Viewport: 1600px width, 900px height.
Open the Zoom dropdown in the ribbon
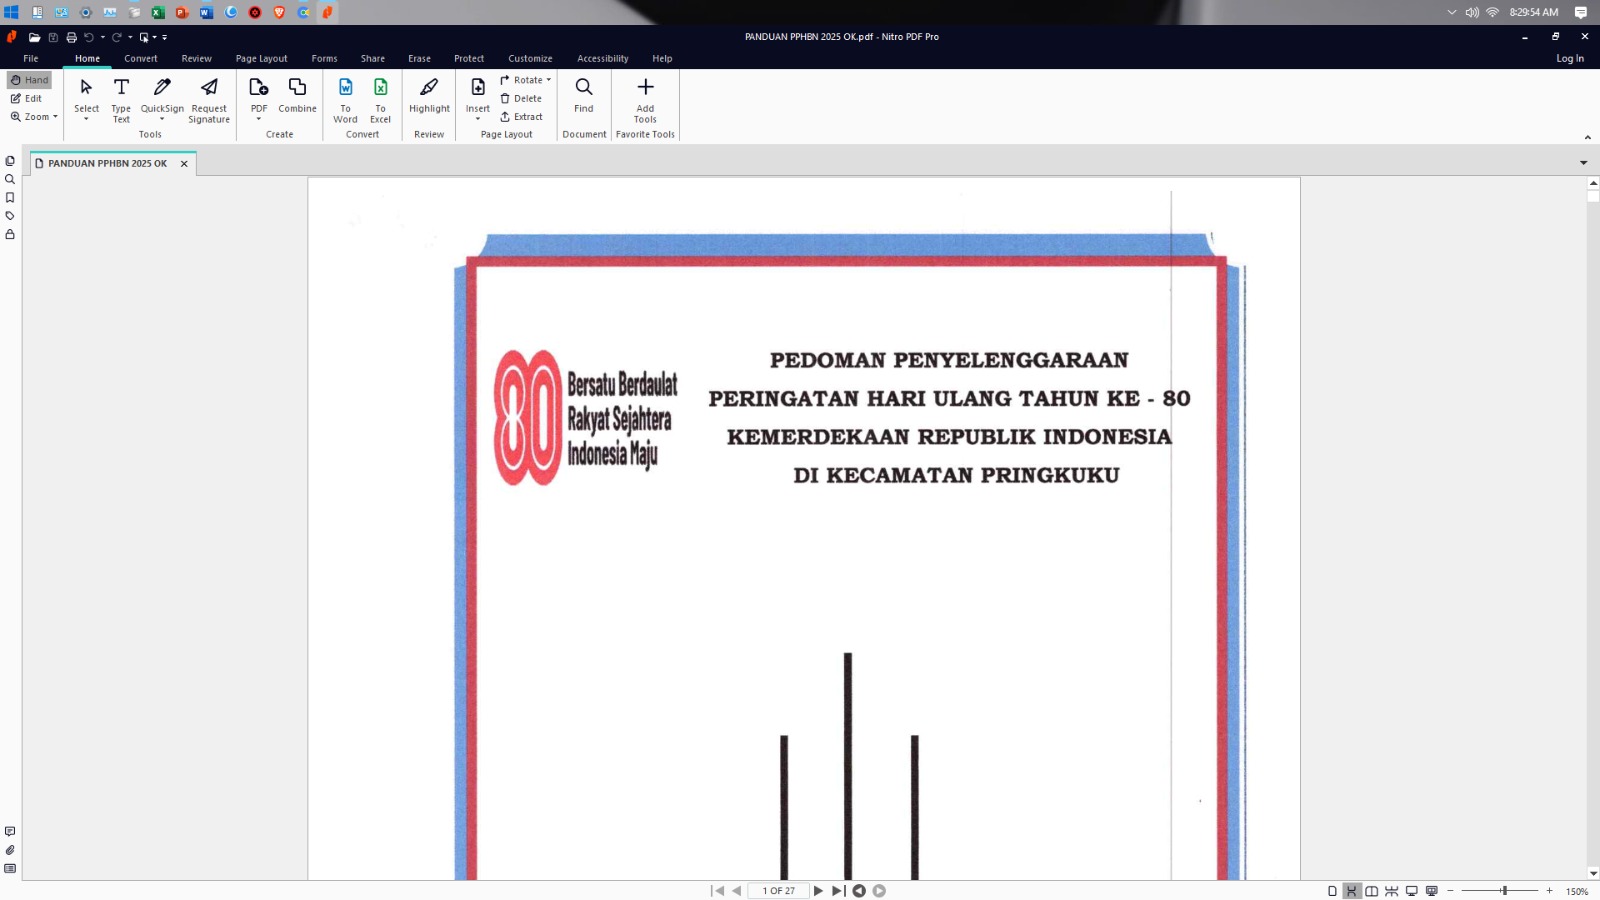click(x=34, y=117)
